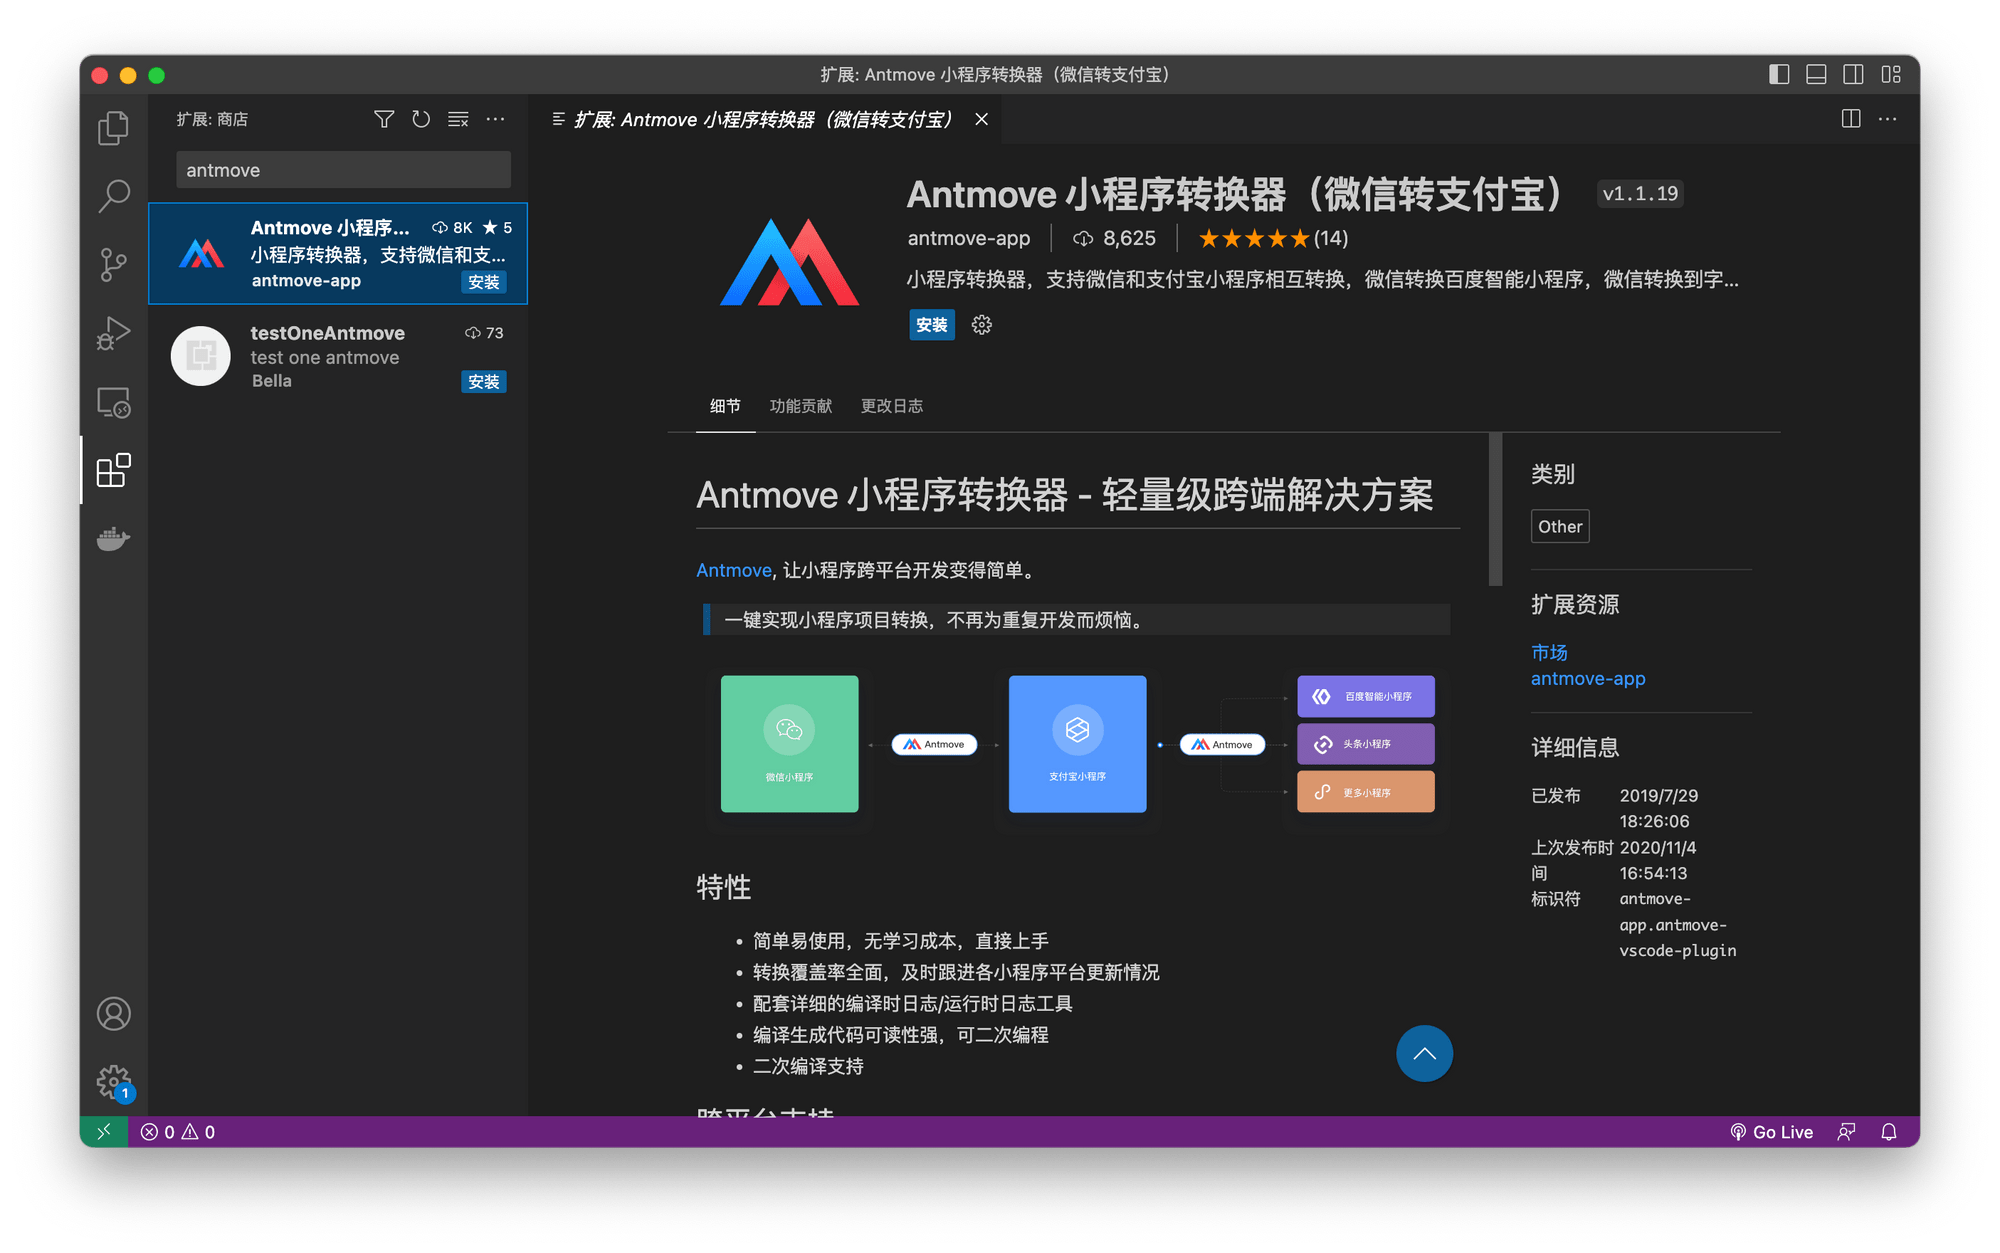Click the 2020/11/4 last released date
2000x1253 pixels.
1658,860
